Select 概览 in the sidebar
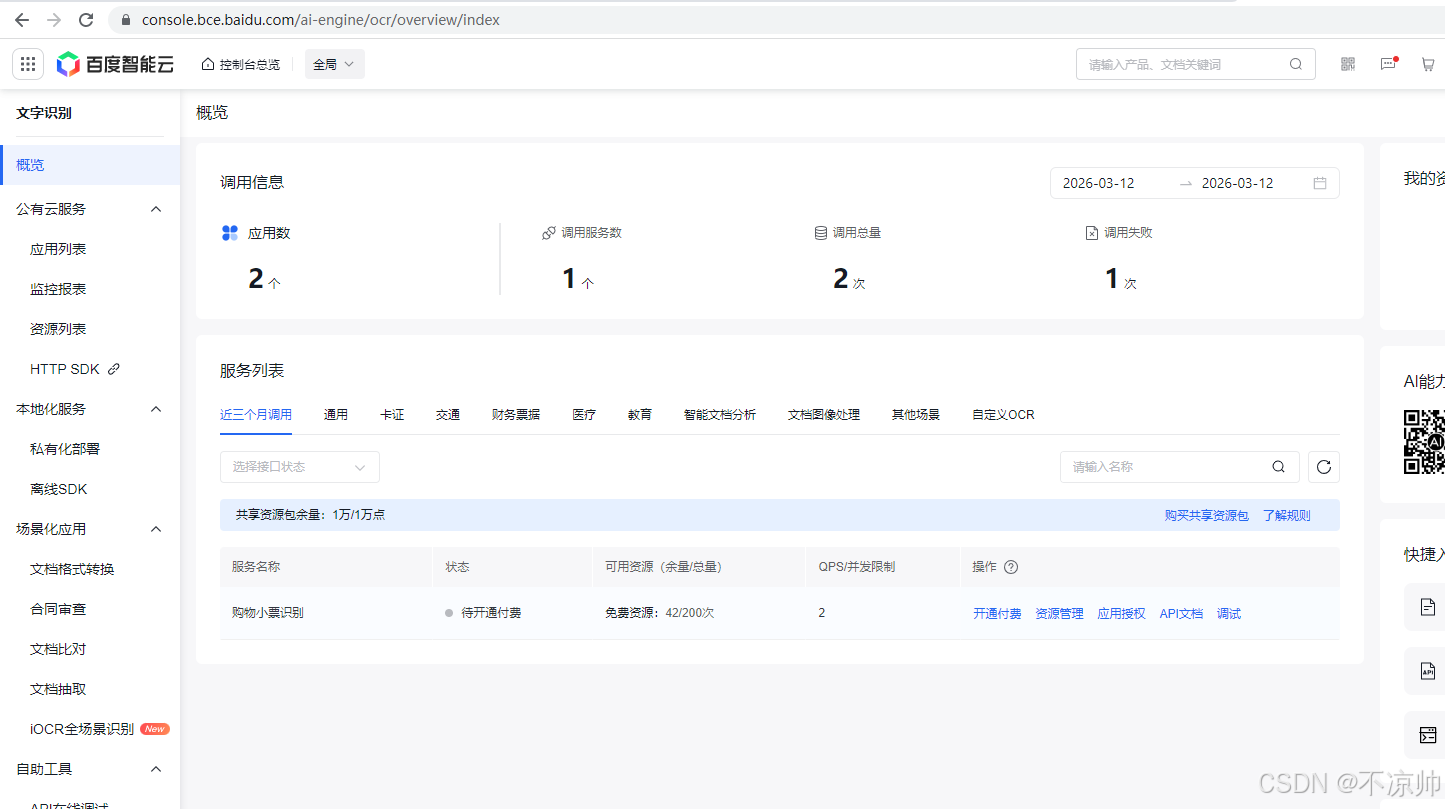The image size is (1445, 809). [x=90, y=165]
